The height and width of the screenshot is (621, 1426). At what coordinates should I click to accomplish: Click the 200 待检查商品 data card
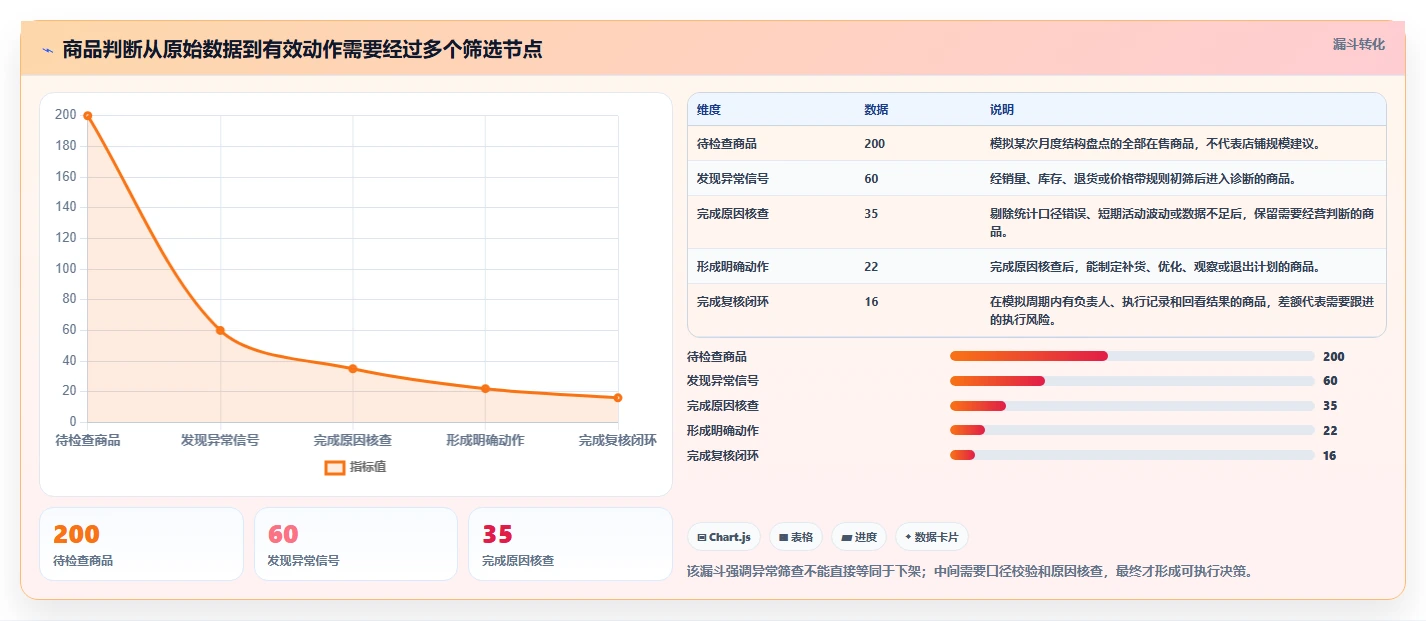(141, 544)
